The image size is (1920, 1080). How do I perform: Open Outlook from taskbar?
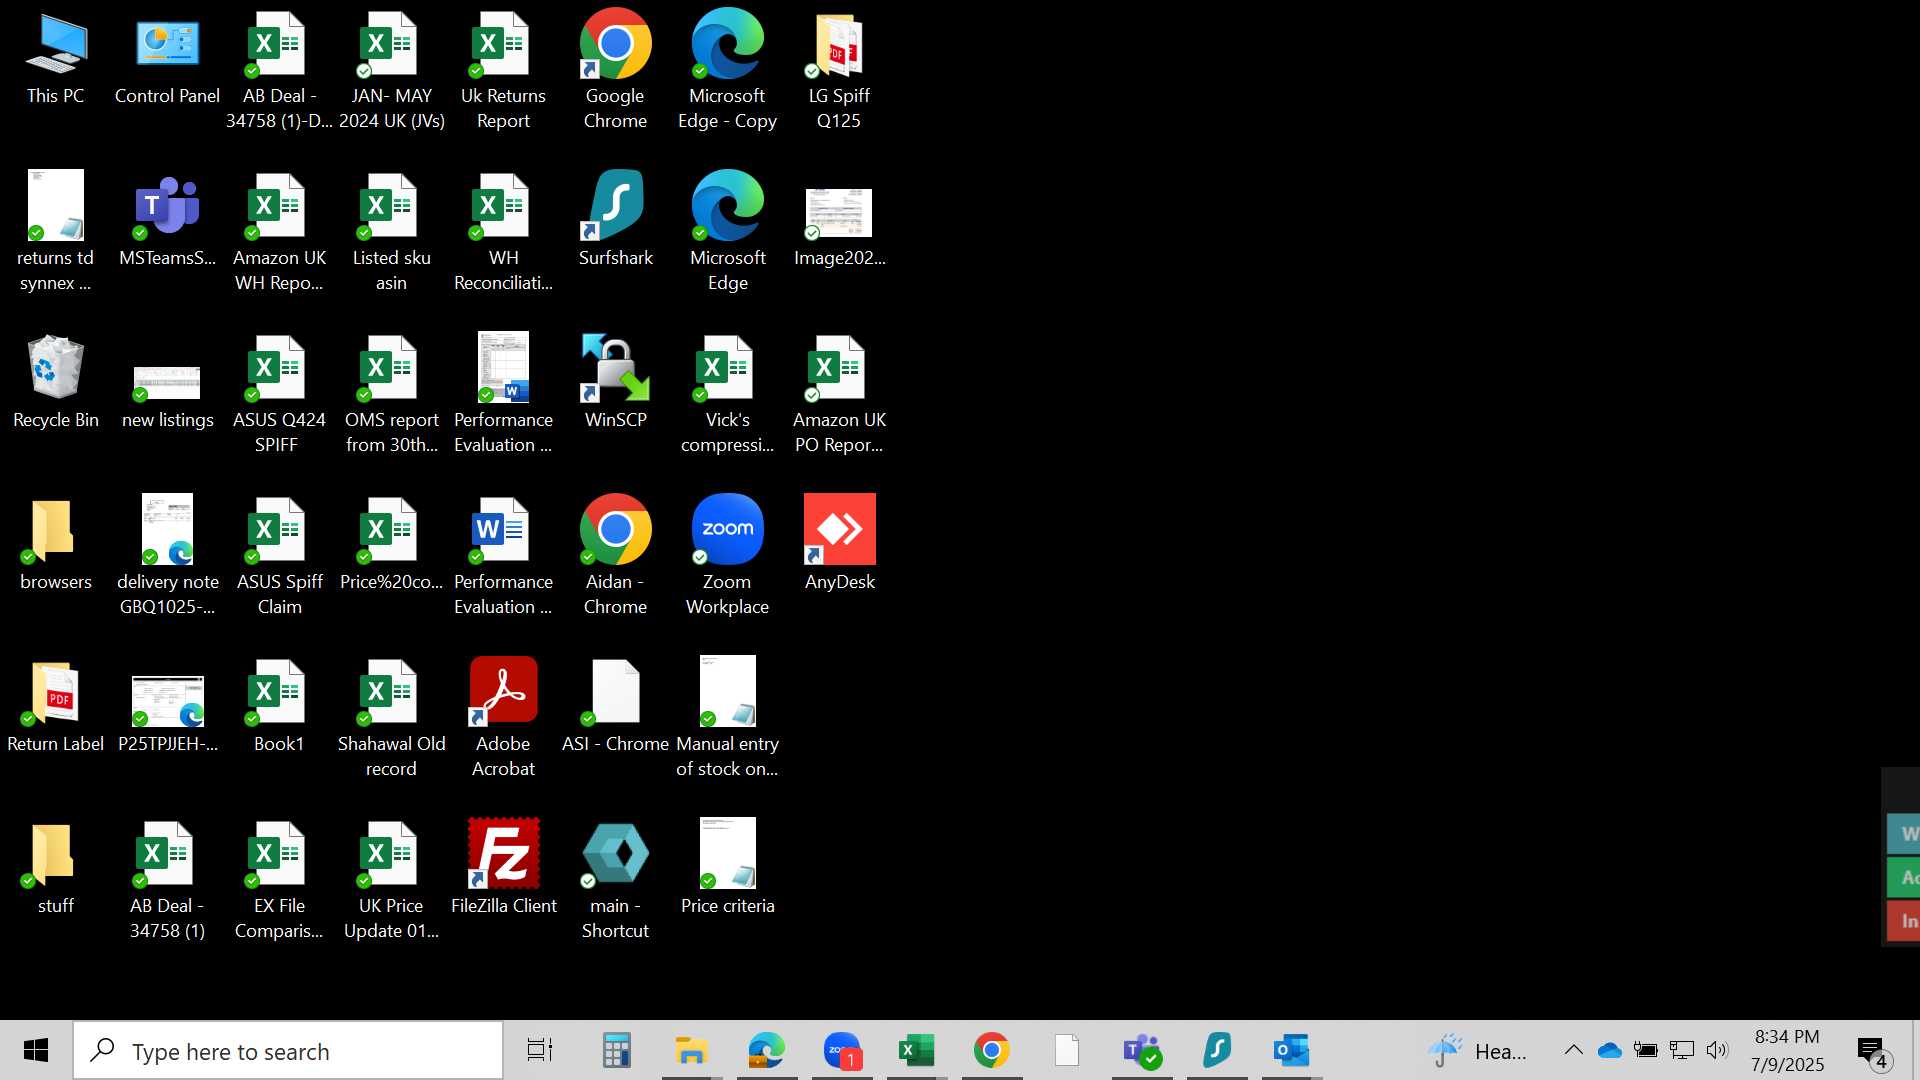(1292, 1050)
